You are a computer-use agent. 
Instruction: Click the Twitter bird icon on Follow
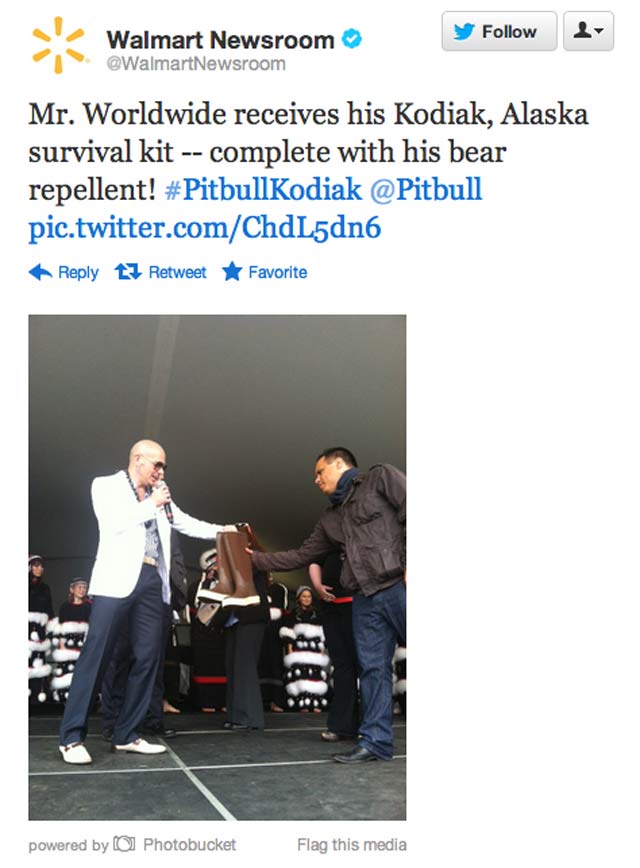click(x=464, y=32)
